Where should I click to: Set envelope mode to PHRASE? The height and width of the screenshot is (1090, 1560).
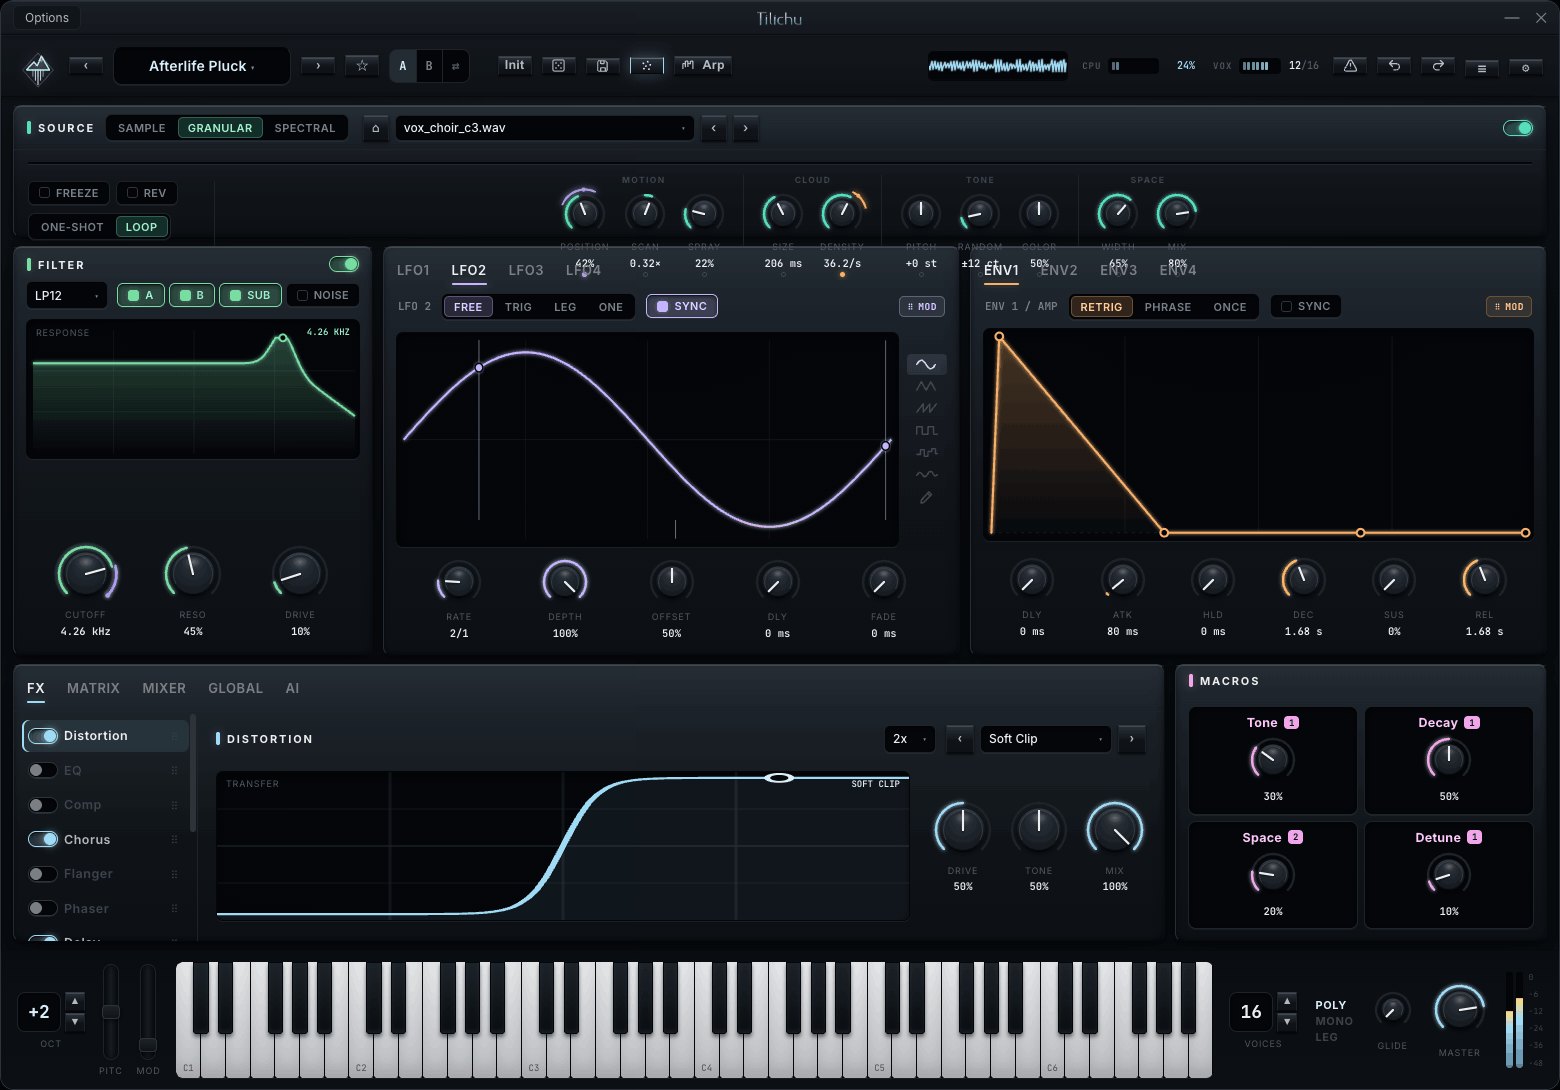[1168, 307]
